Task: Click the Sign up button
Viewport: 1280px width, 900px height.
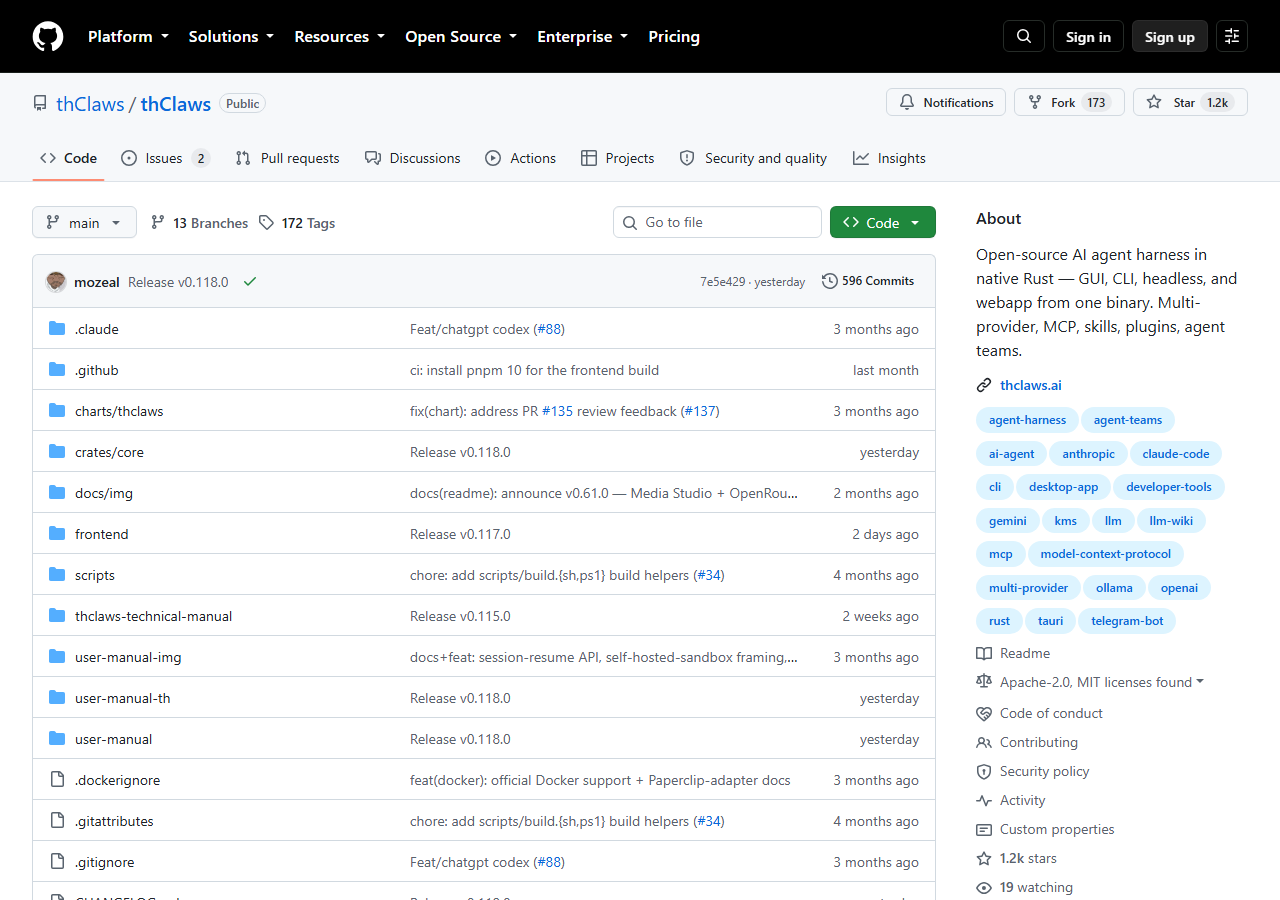Action: coord(1170,36)
